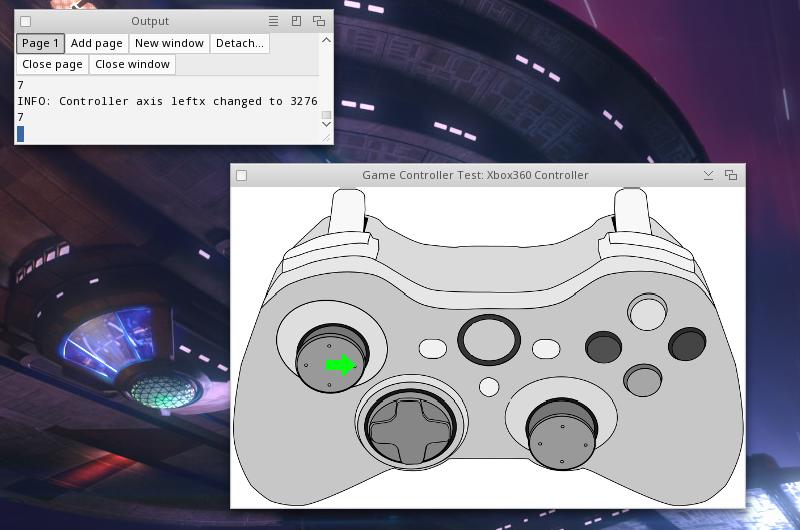This screenshot has width=800, height=530.
Task: Click the right B face button
Action: (687, 343)
